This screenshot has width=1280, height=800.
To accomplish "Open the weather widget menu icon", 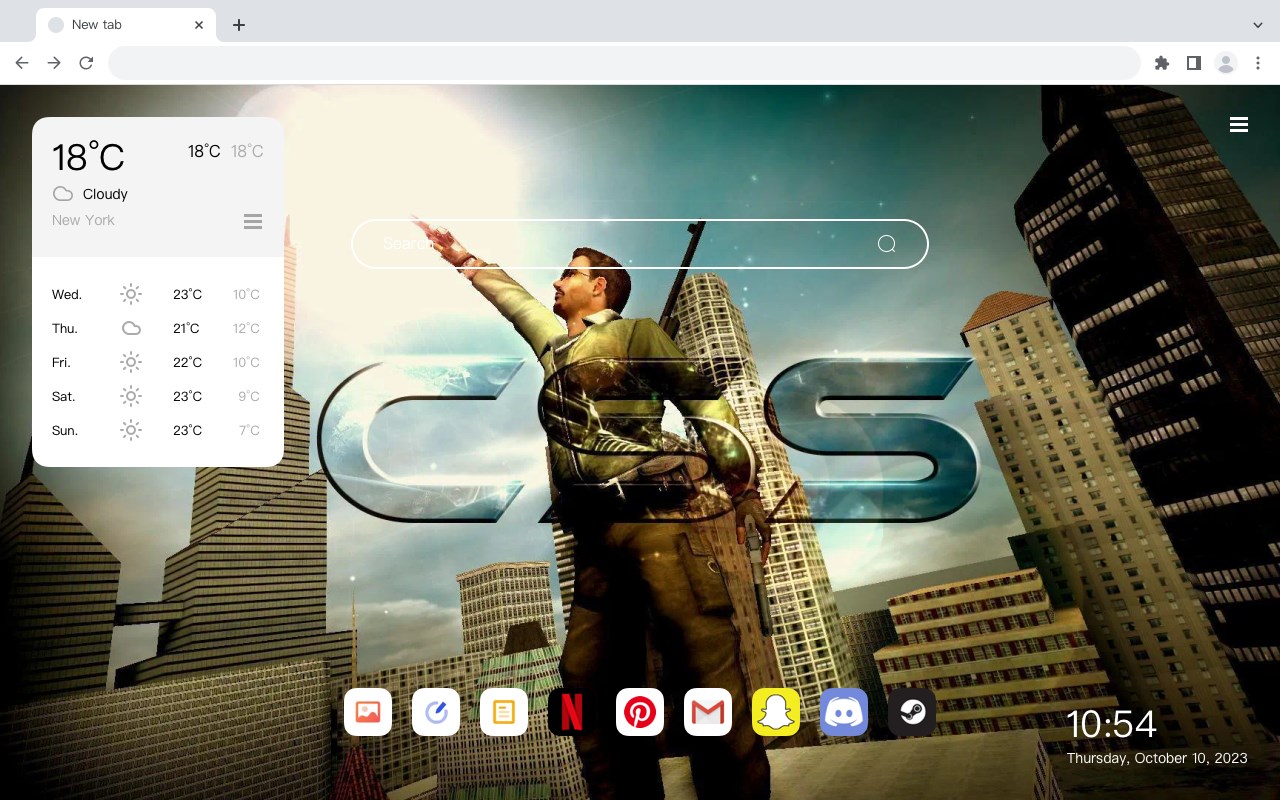I will tap(253, 221).
